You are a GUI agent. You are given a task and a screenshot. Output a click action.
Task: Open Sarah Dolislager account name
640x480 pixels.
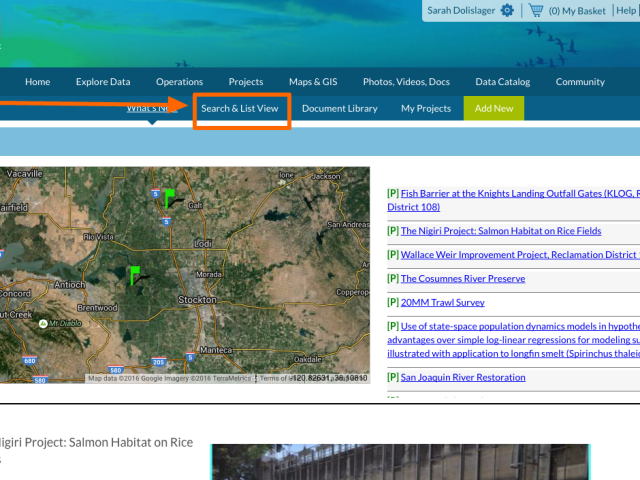tap(461, 11)
